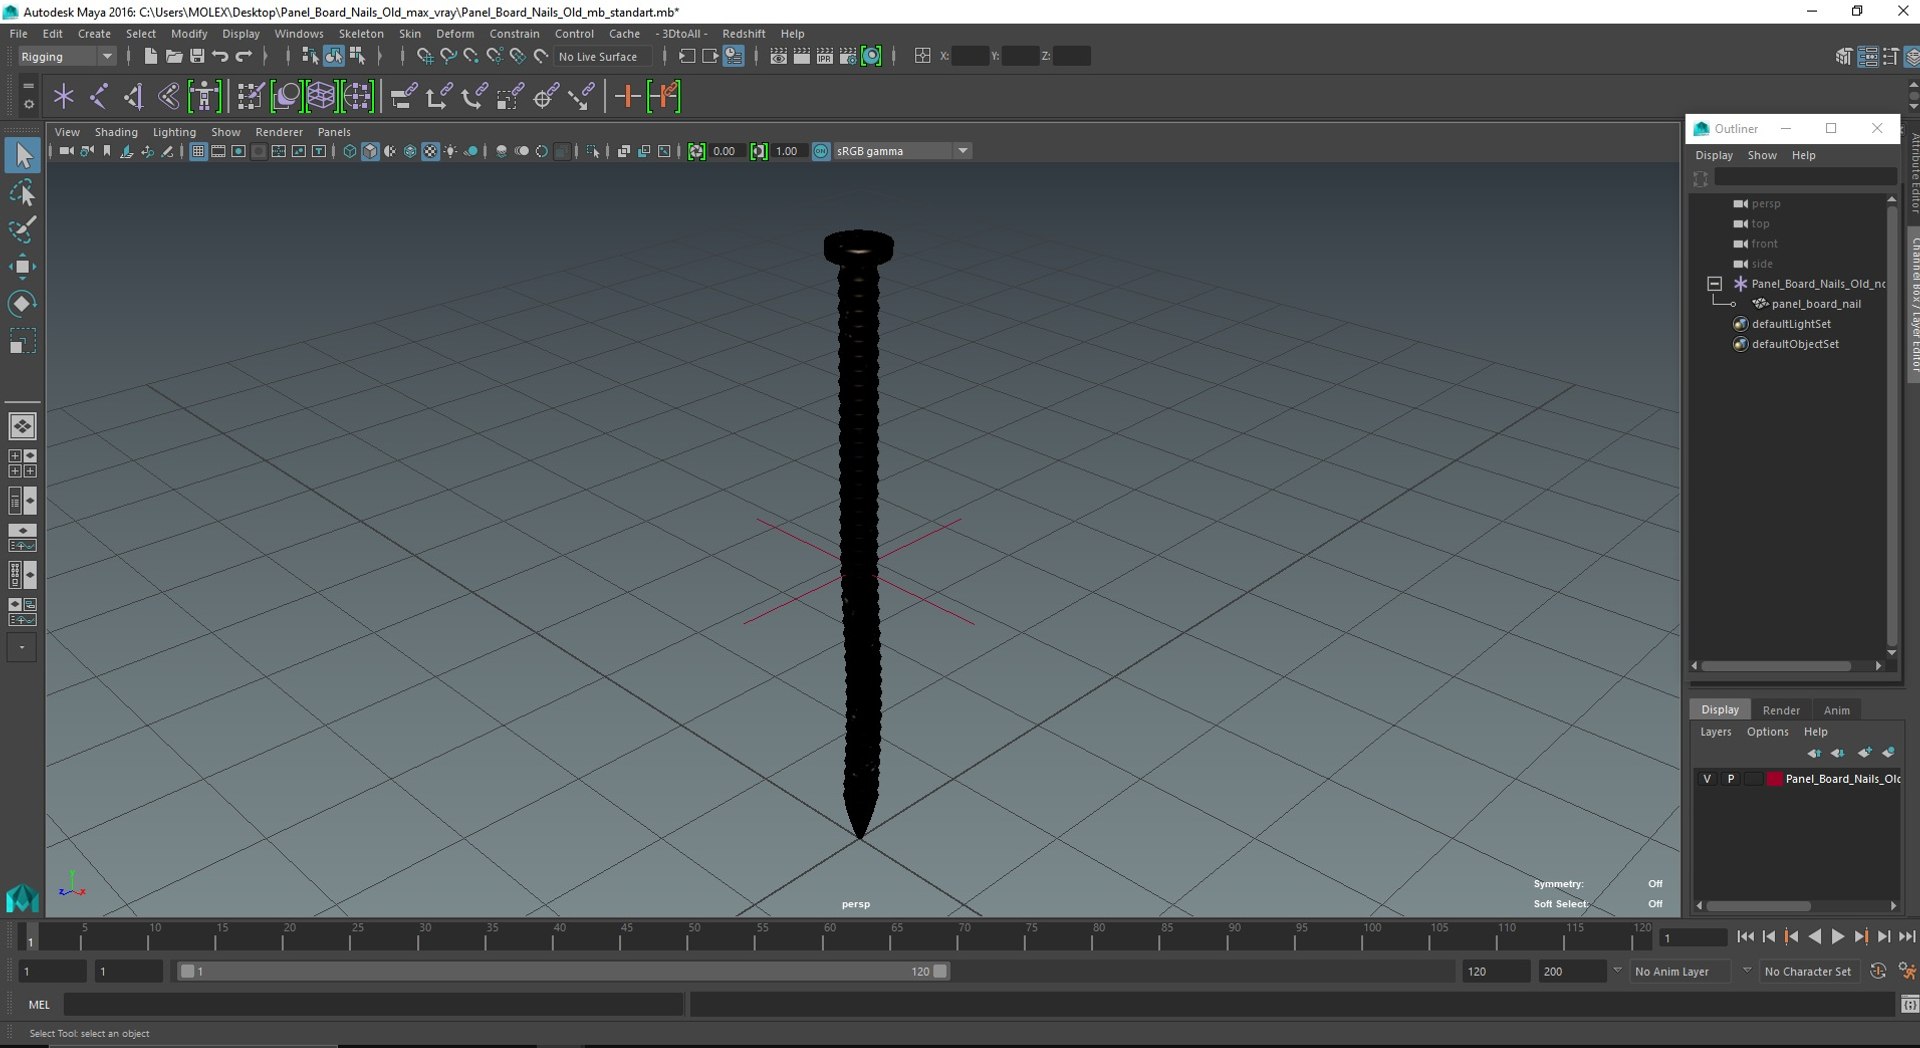Click the create new layer icon
The width and height of the screenshot is (1920, 1048).
1865,752
